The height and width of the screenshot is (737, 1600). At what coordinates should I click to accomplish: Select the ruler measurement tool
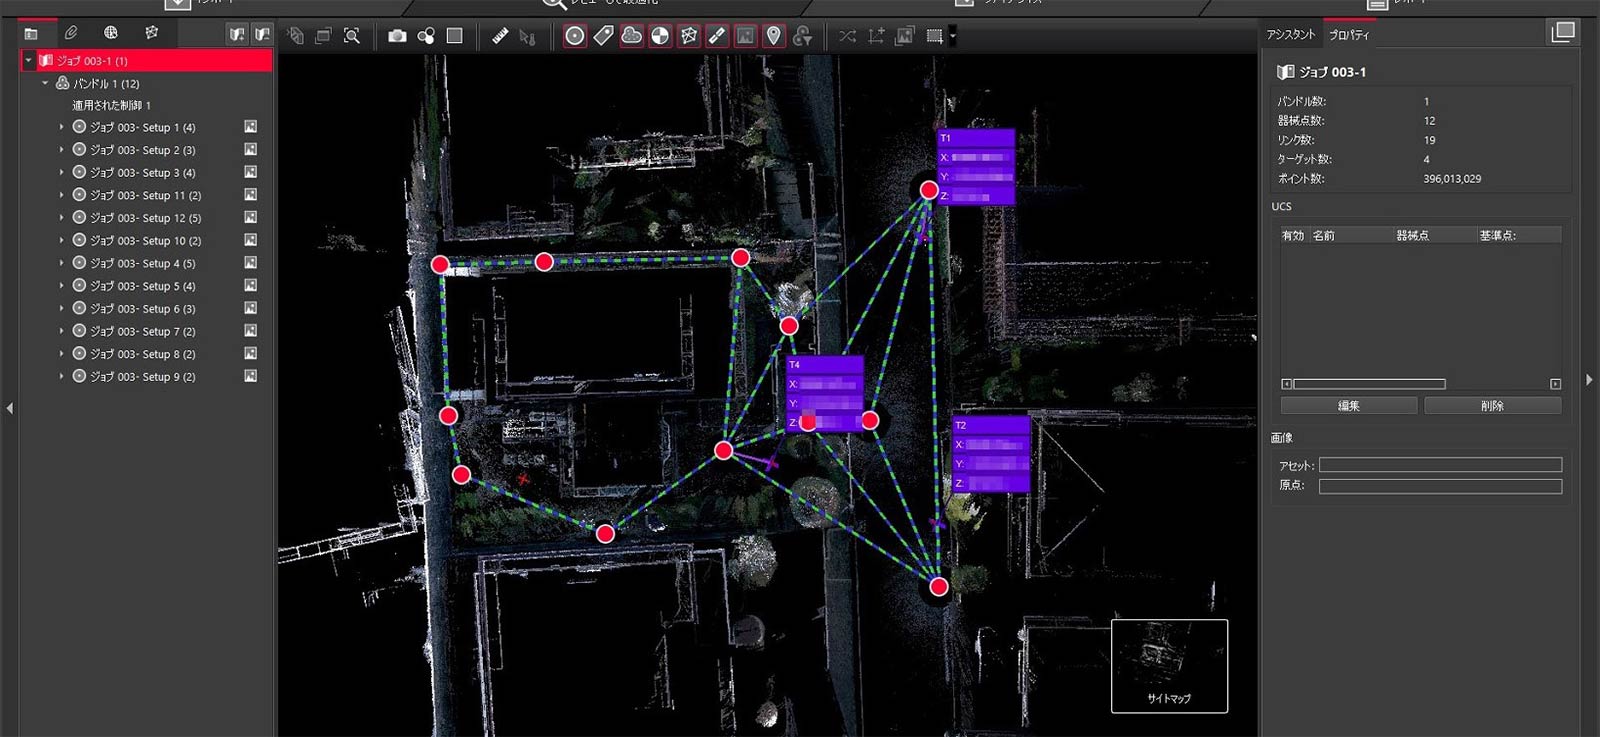tap(500, 36)
